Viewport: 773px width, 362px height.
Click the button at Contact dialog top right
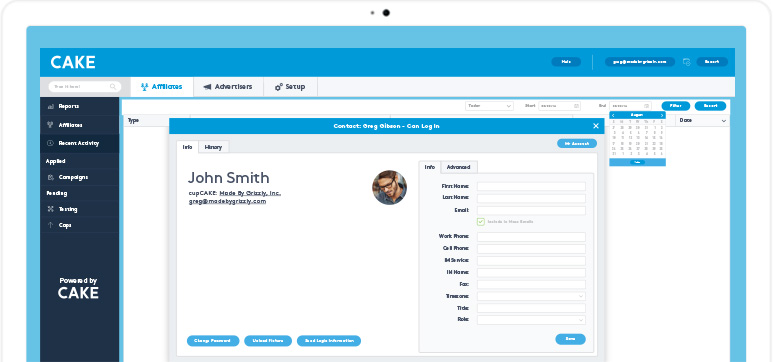(577, 144)
